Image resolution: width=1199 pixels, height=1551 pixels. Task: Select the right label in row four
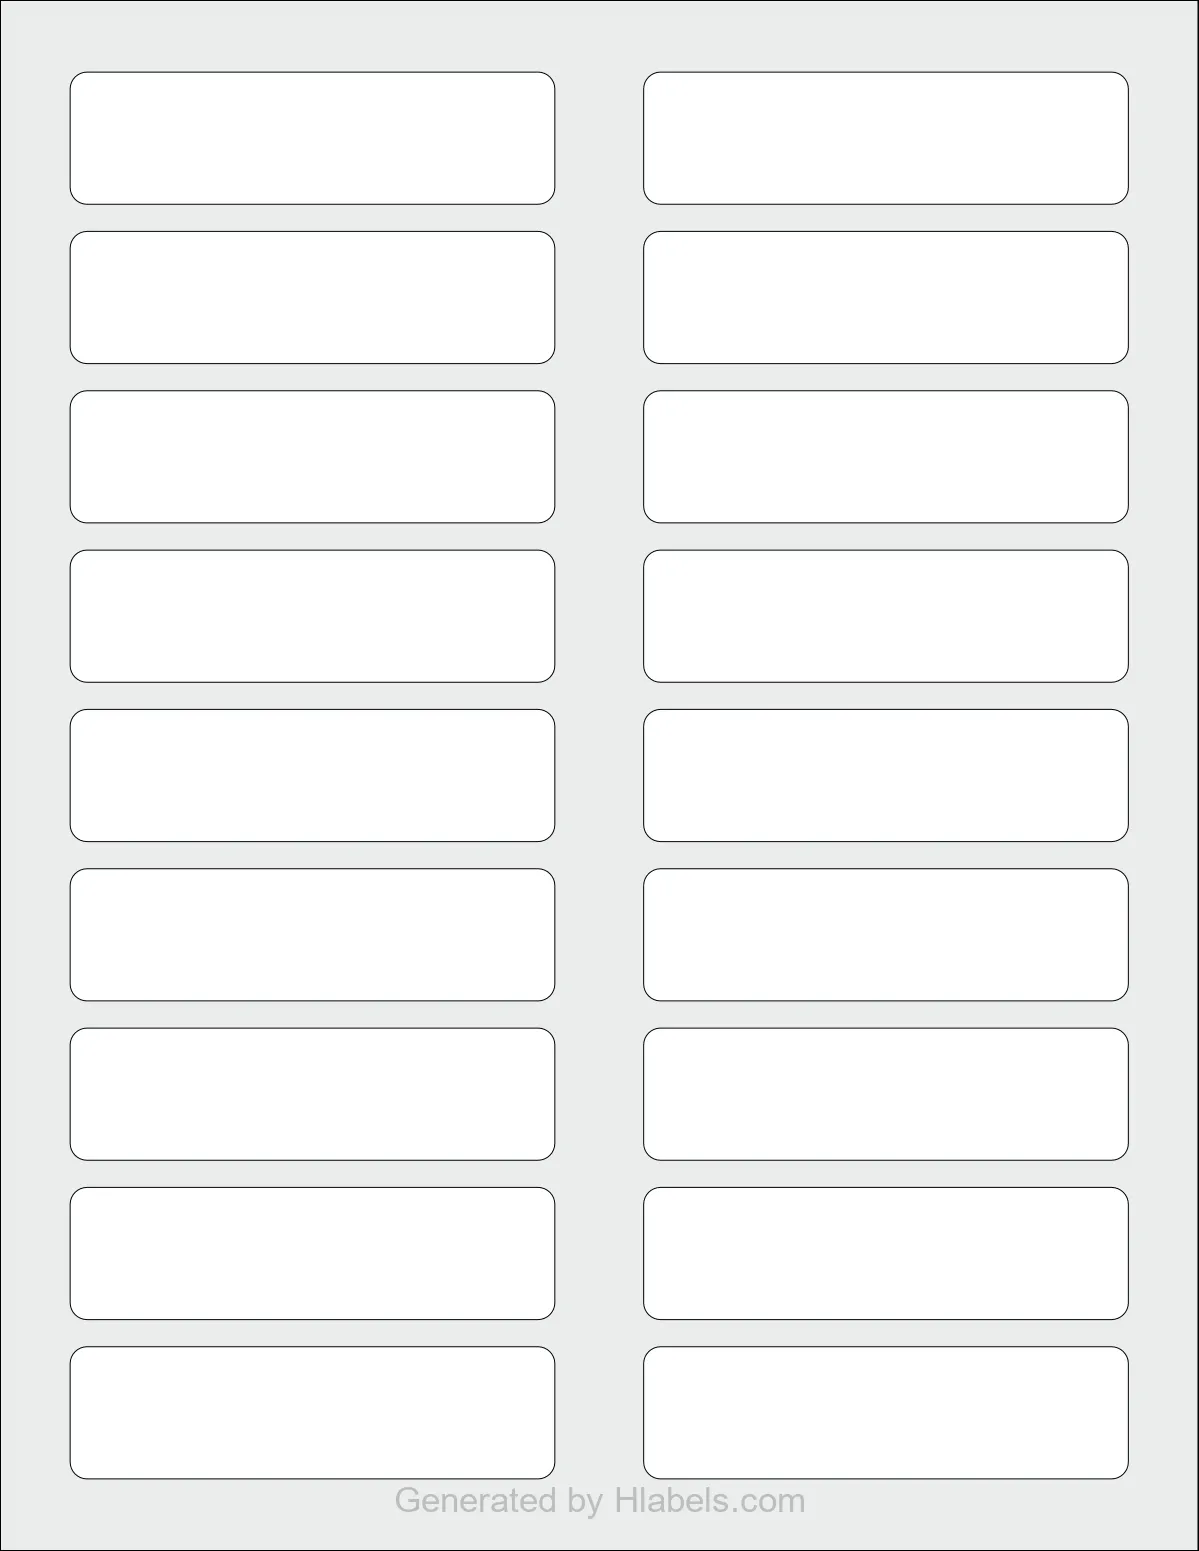pos(886,616)
